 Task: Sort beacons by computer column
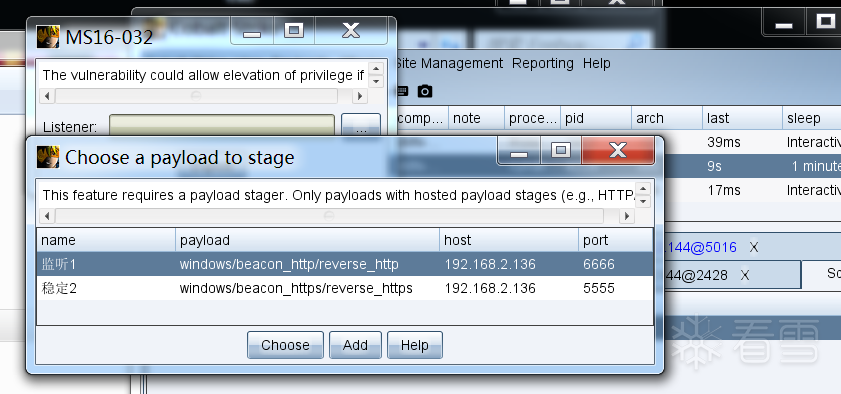pyautogui.click(x=422, y=118)
